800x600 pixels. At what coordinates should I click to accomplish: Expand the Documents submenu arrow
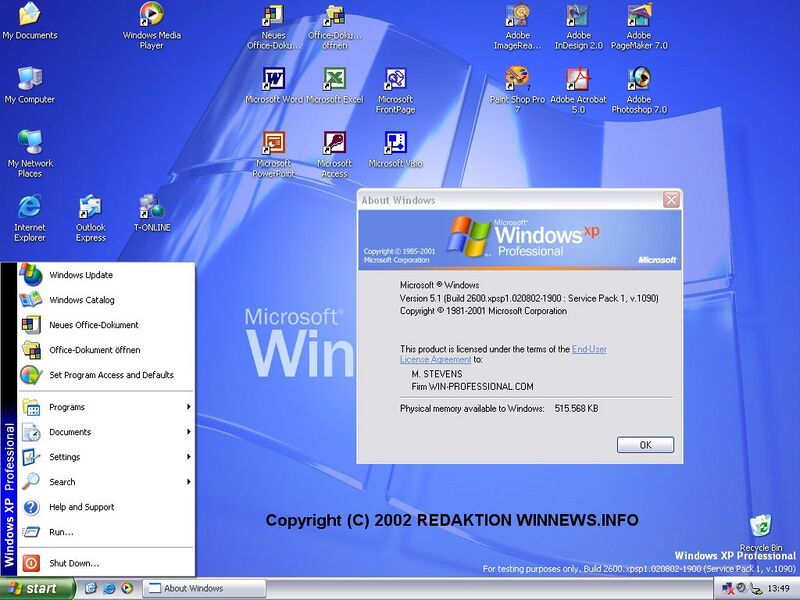(x=188, y=432)
